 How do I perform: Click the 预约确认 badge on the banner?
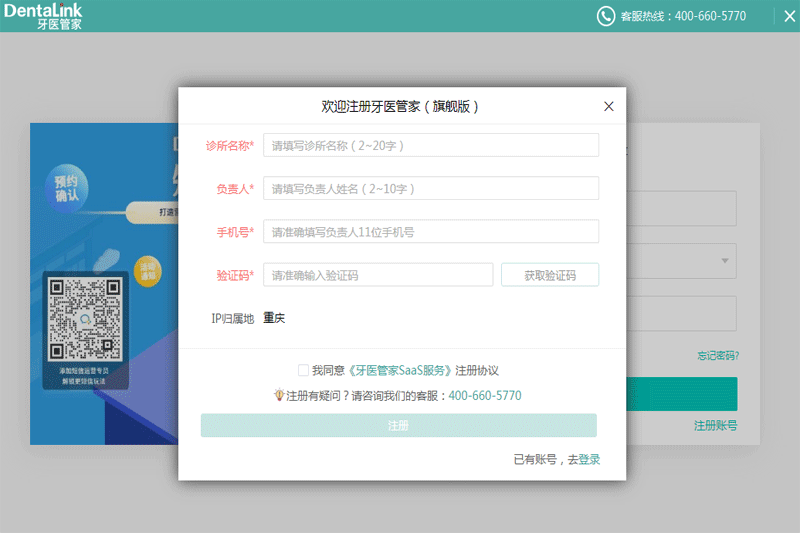pos(70,188)
